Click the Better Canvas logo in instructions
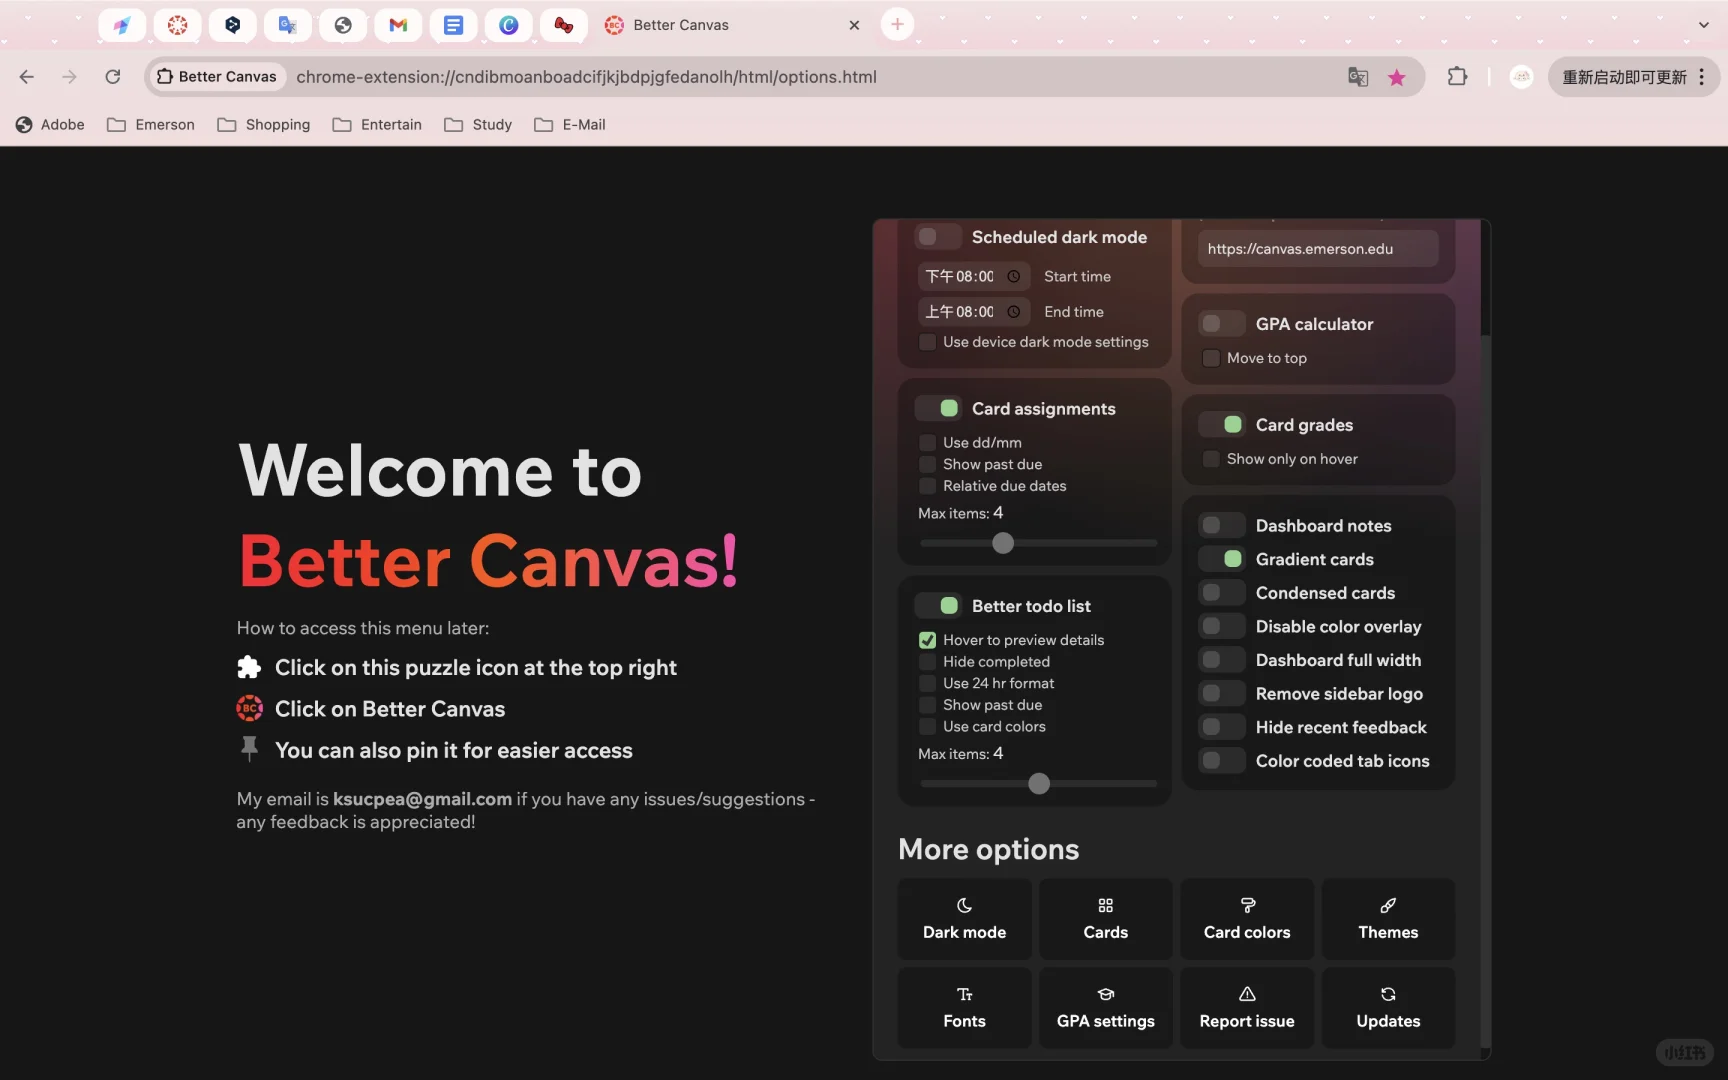This screenshot has height=1080, width=1728. point(249,708)
